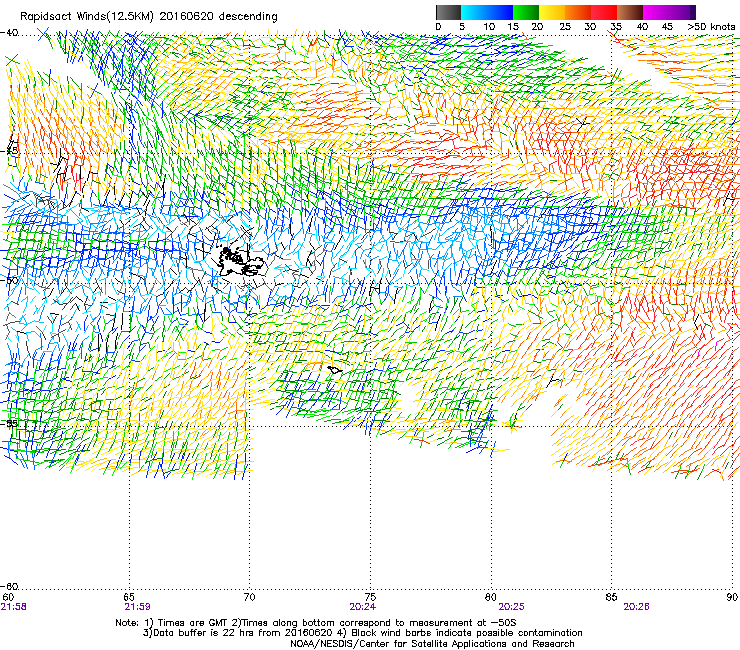Image resolution: width=740 pixels, height=650 pixels.
Task: Click the '-60' latitude axis label
Action: [x=10, y=587]
